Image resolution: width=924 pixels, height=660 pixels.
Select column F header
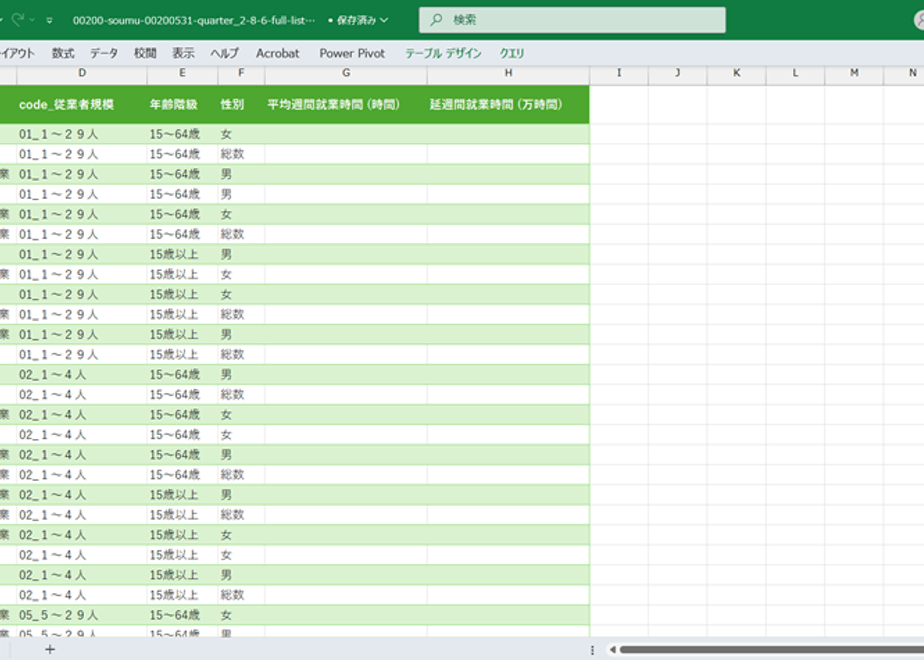(241, 73)
